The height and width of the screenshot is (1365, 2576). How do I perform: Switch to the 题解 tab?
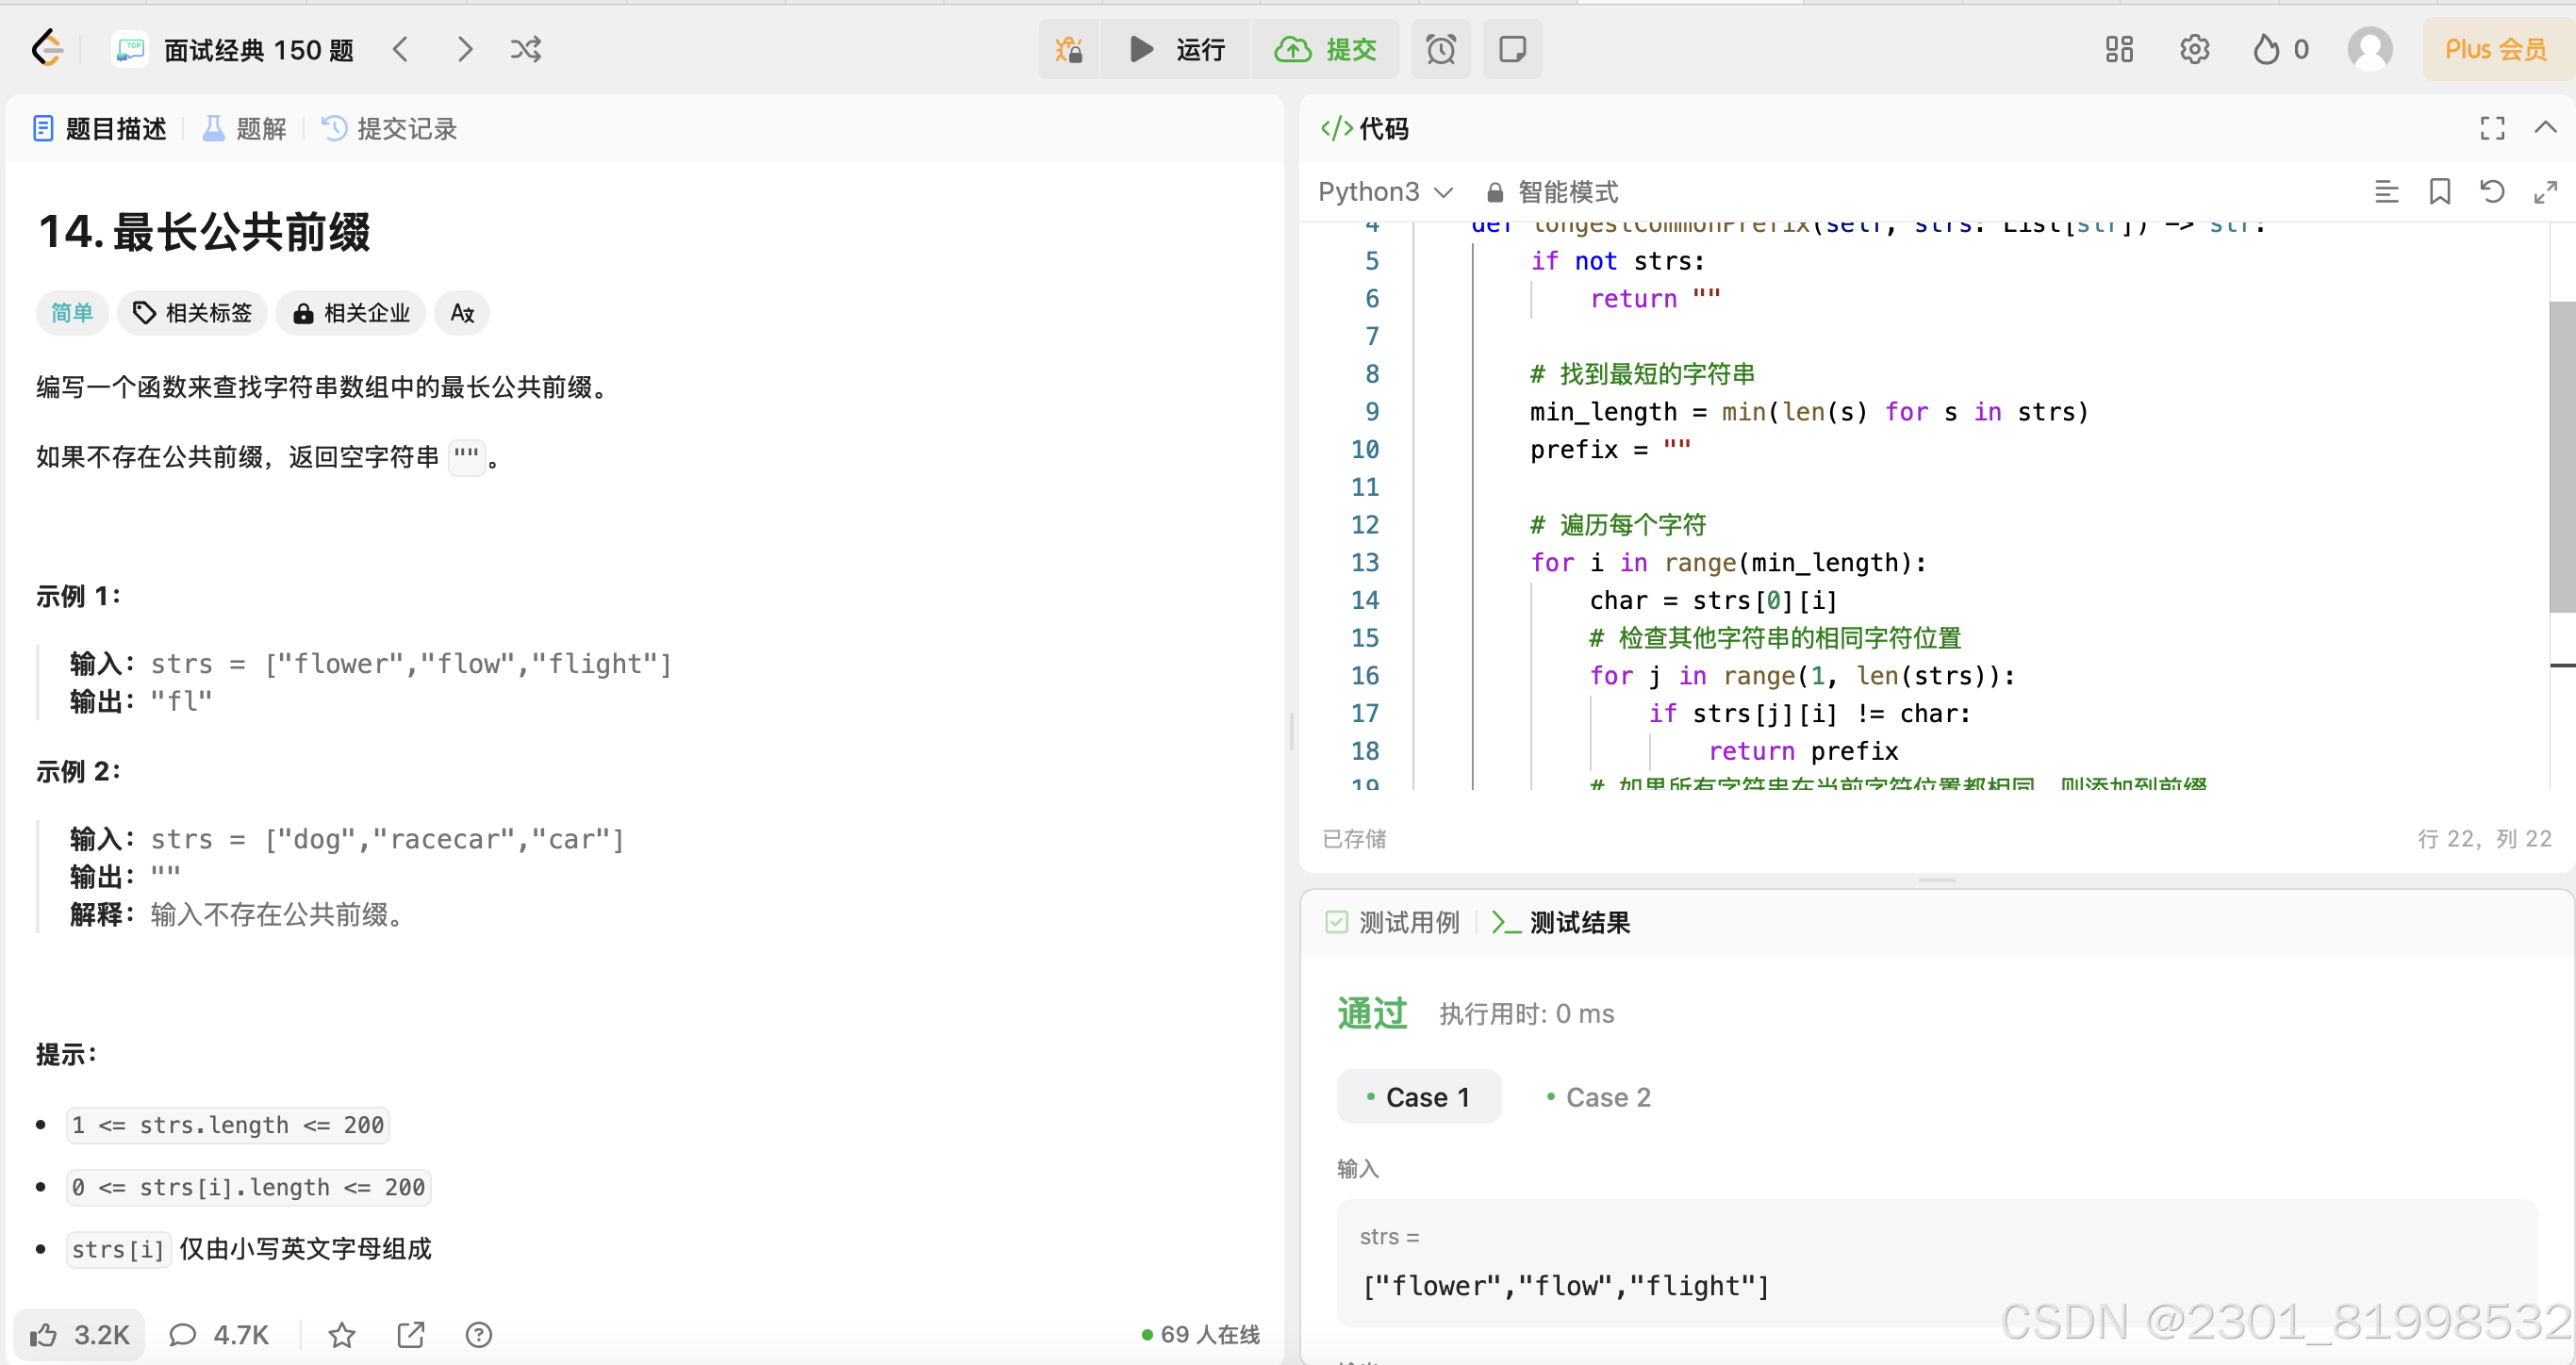coord(245,128)
